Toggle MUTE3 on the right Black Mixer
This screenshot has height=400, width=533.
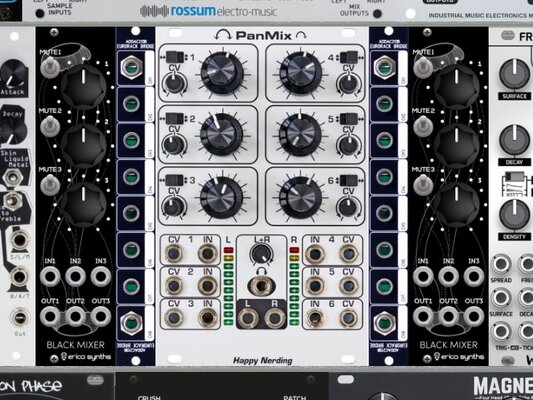click(x=423, y=185)
